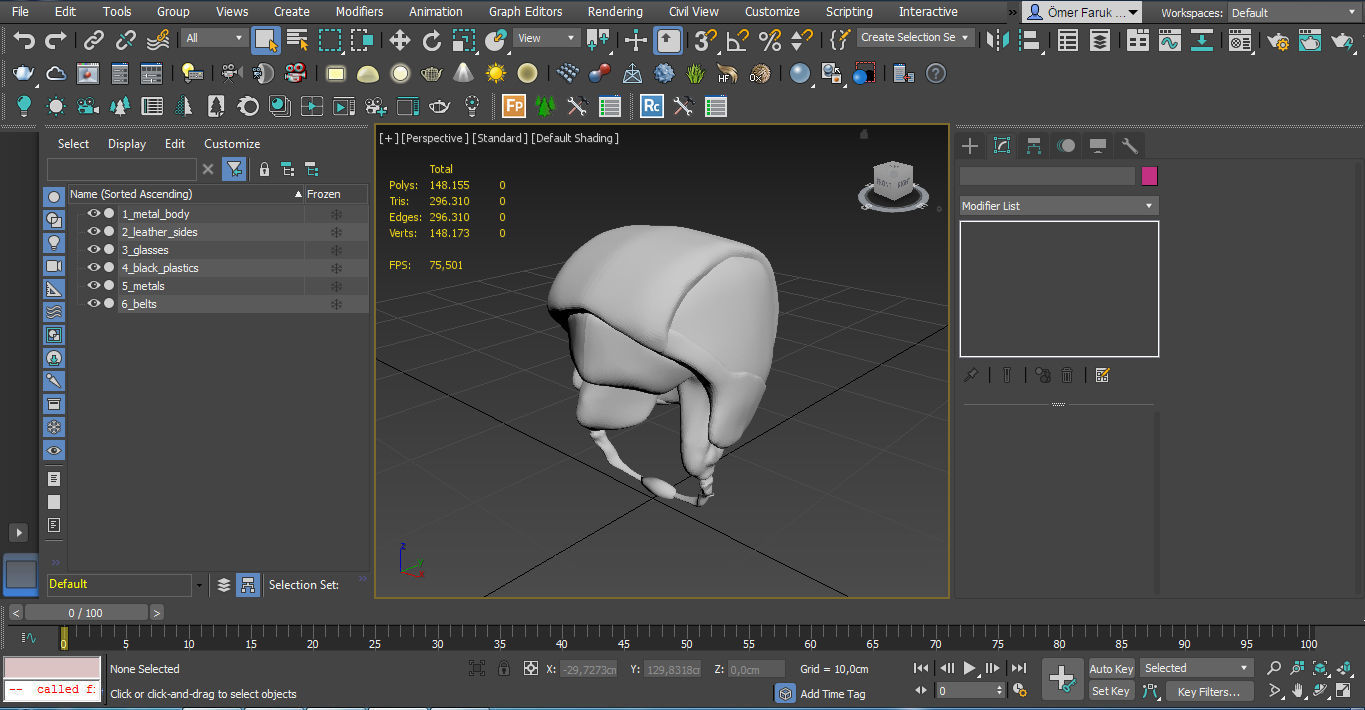Open the Default layer dropdown

pos(126,584)
